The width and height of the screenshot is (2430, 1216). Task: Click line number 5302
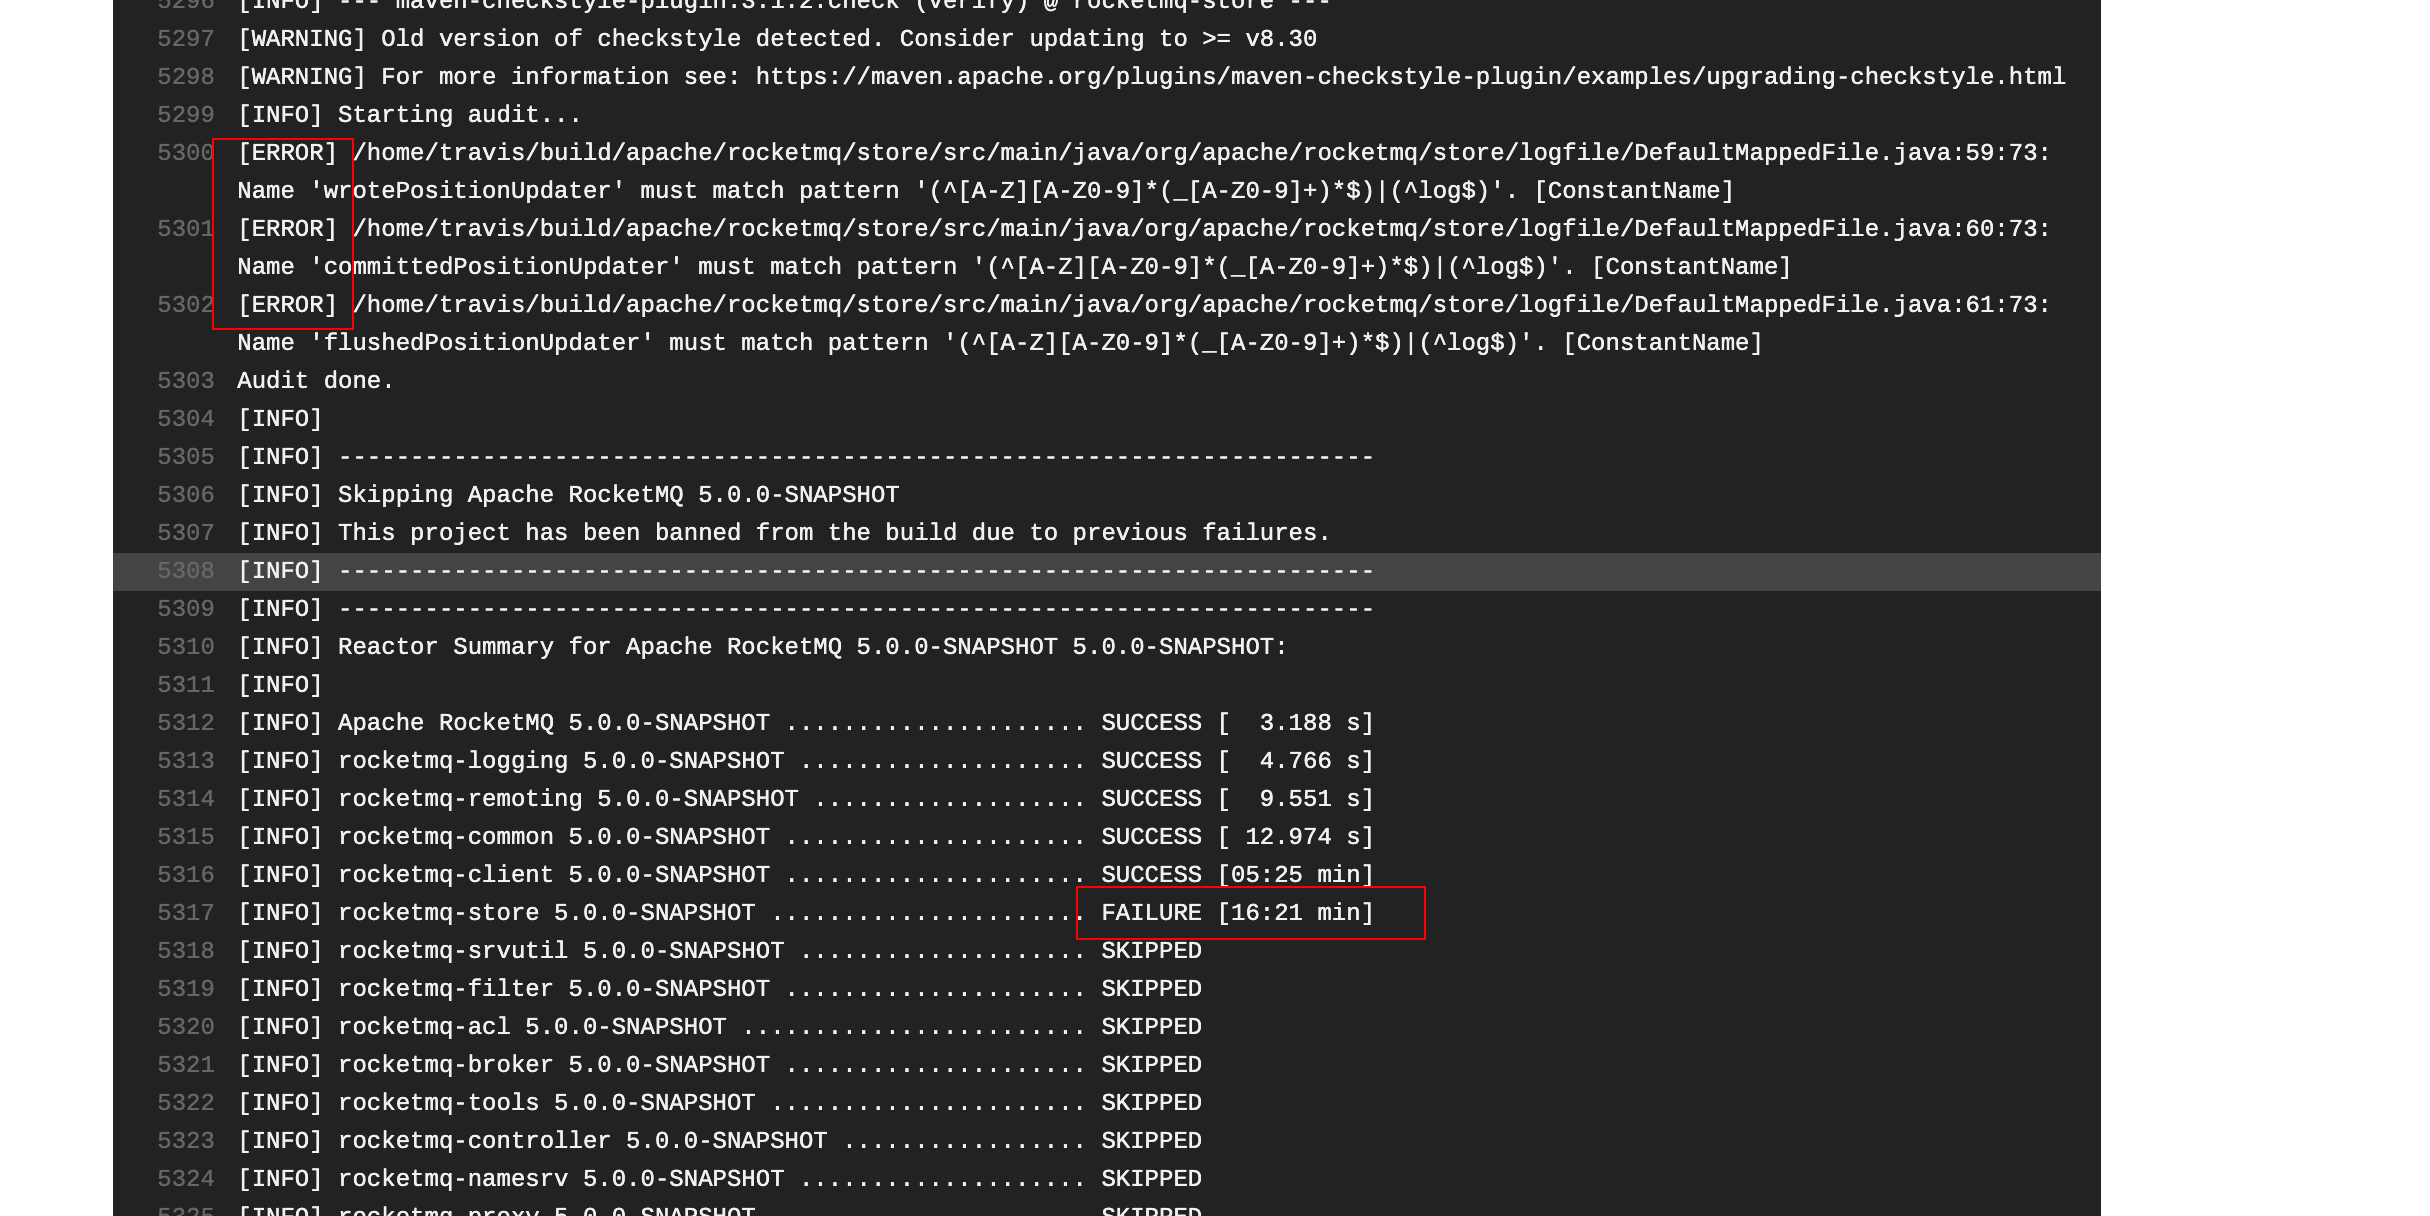tap(186, 305)
